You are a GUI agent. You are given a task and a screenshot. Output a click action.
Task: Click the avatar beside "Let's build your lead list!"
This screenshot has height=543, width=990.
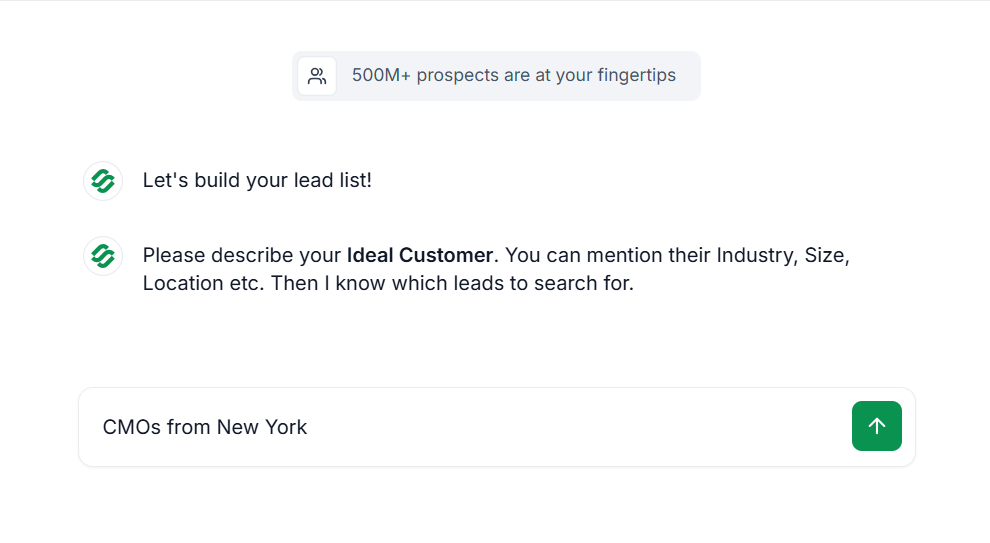(103, 181)
